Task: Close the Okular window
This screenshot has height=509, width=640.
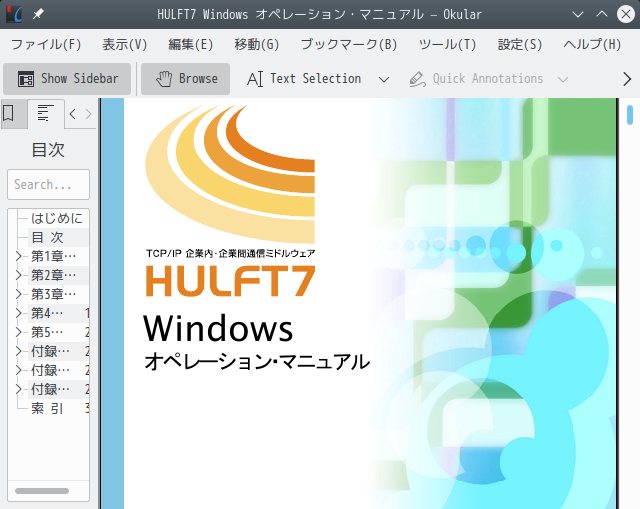Action: pos(626,15)
